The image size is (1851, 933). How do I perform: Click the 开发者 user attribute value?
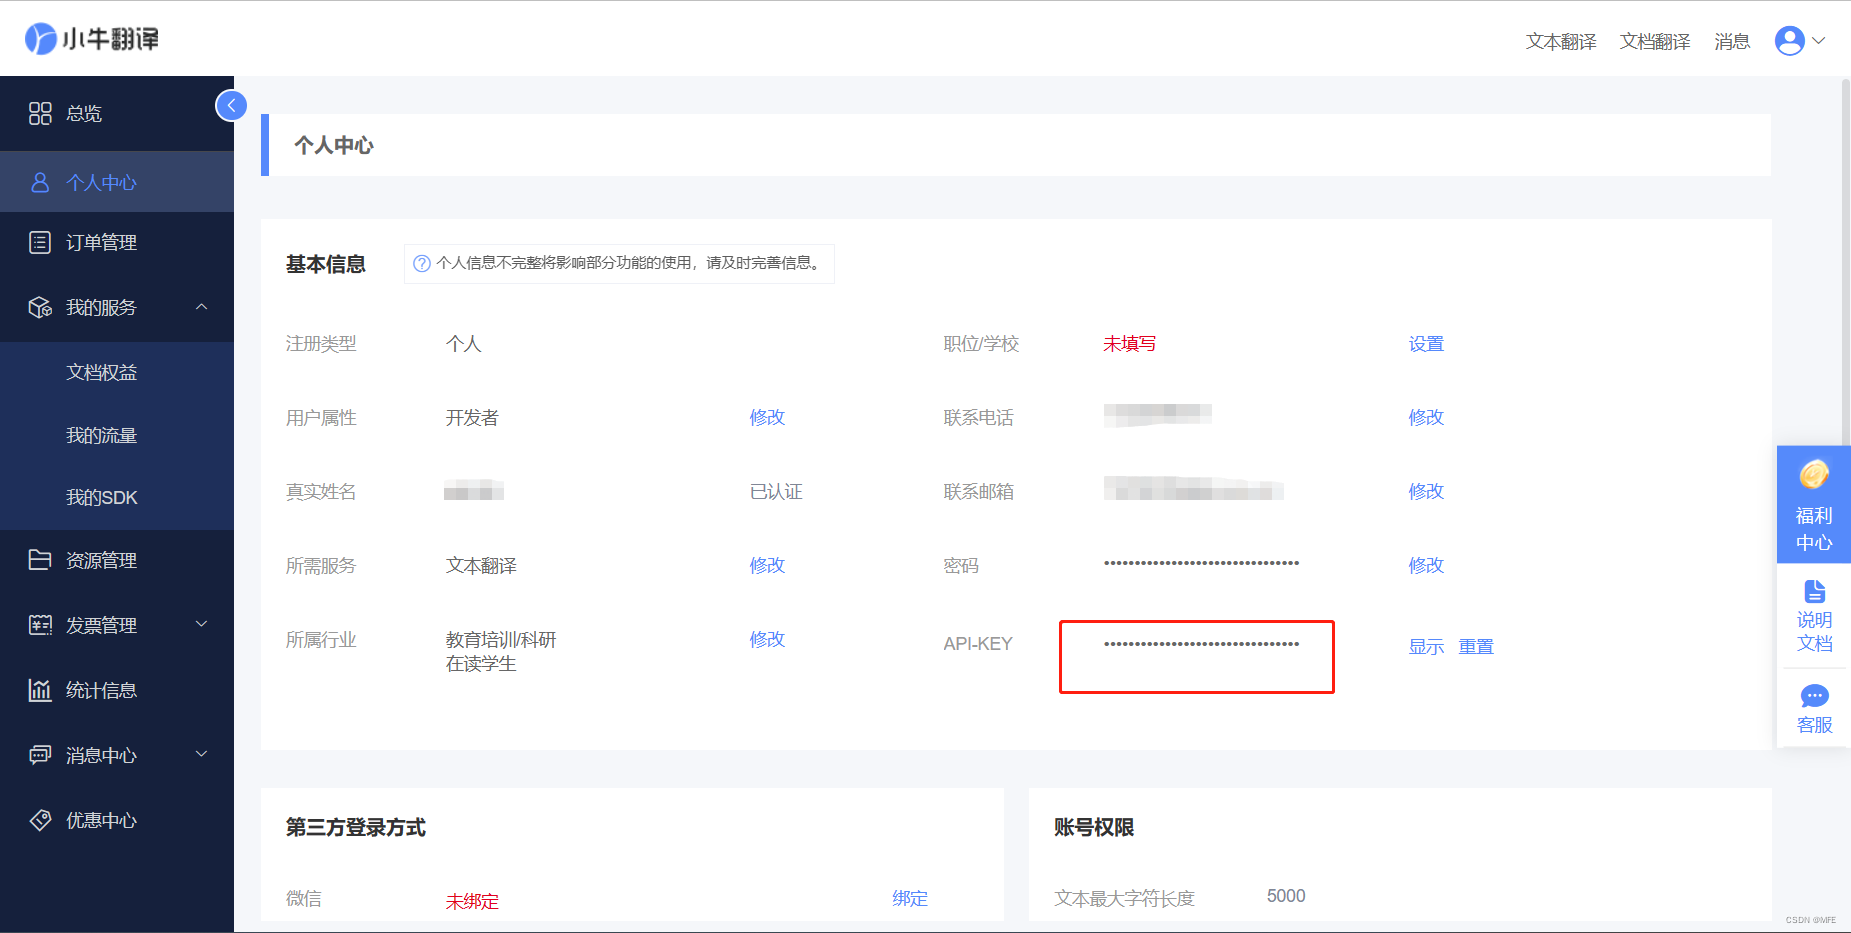(x=472, y=418)
